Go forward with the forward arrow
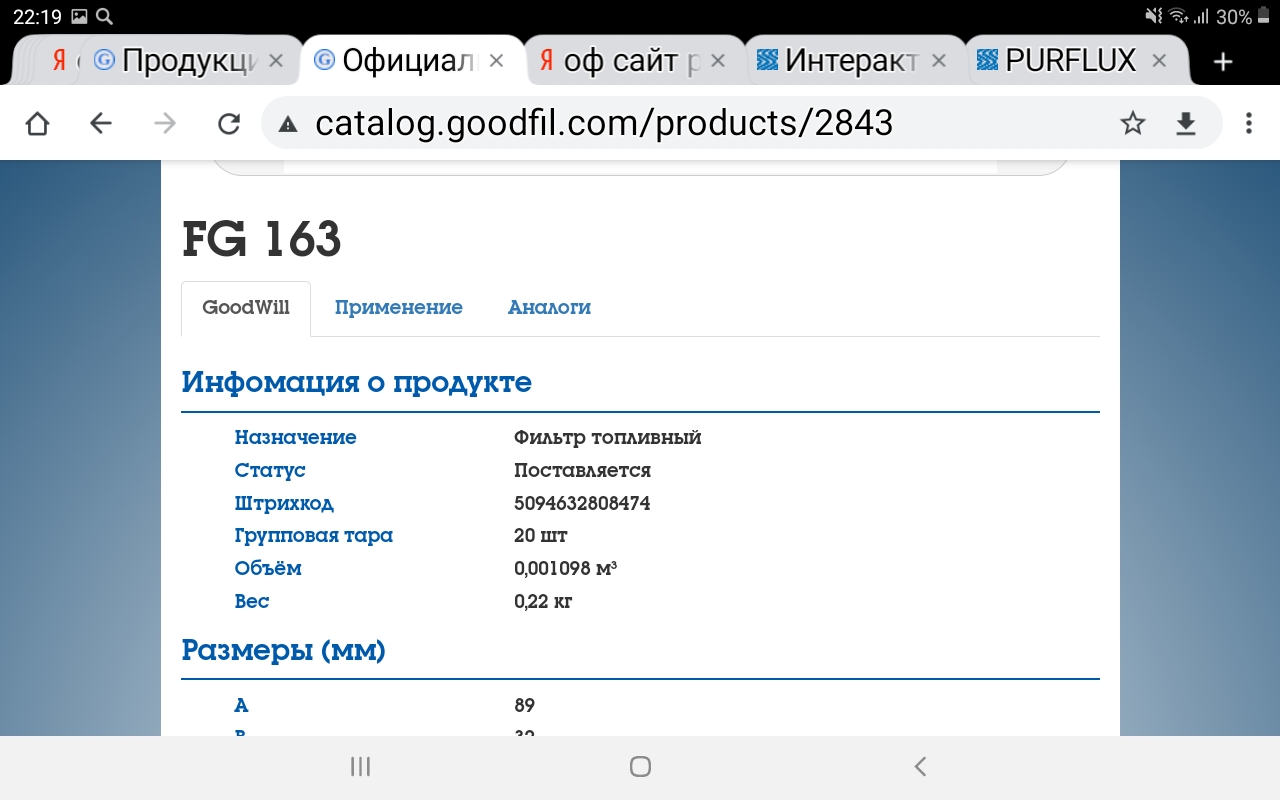 coord(165,123)
